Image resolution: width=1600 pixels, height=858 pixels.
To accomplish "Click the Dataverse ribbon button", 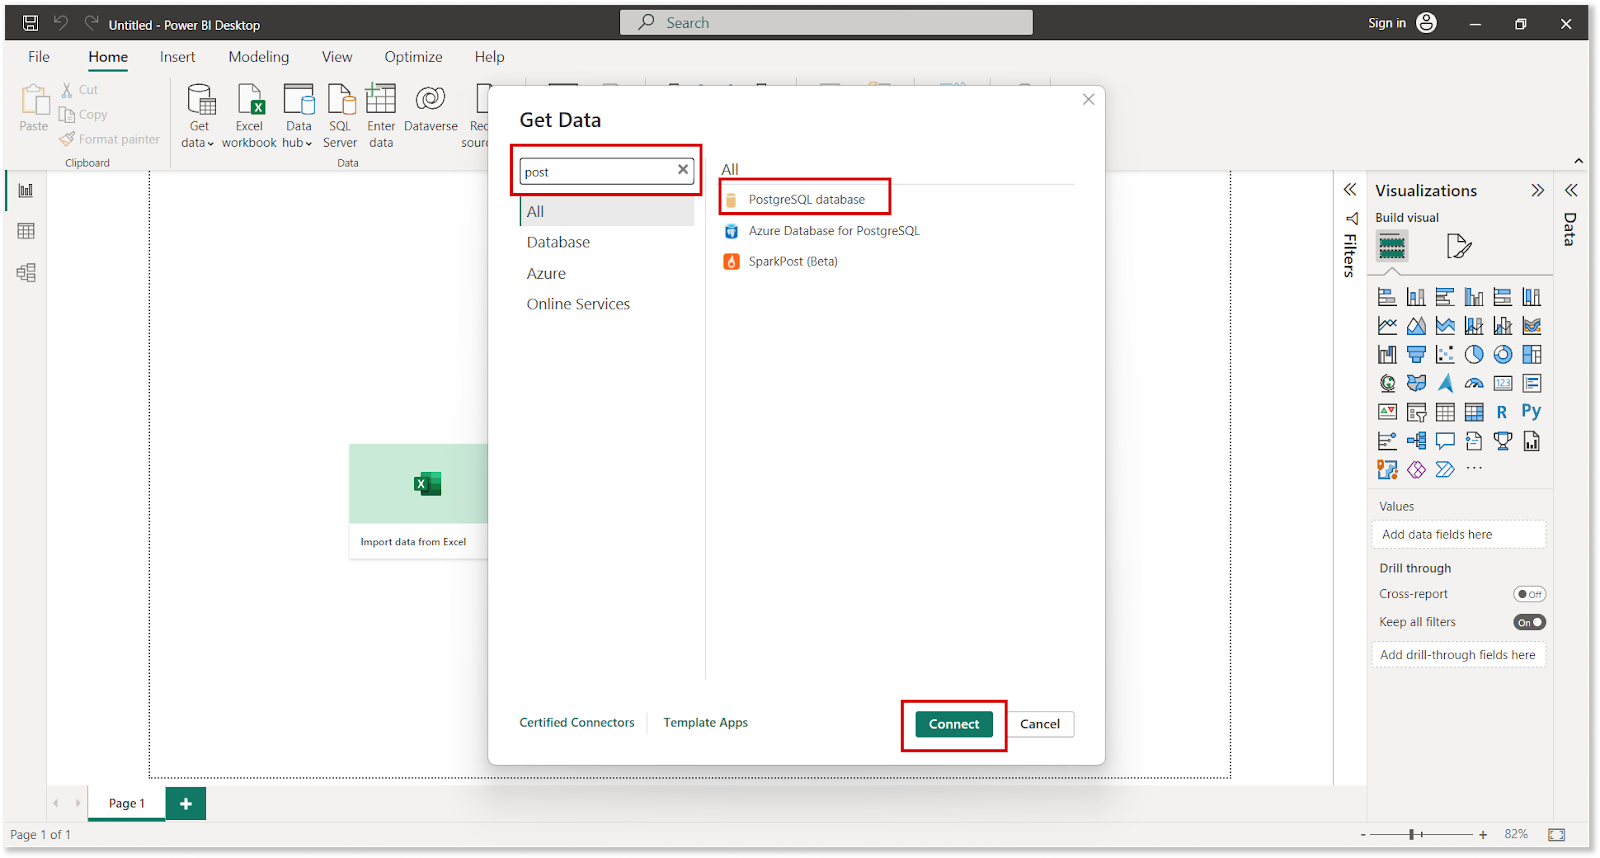I will pyautogui.click(x=431, y=110).
